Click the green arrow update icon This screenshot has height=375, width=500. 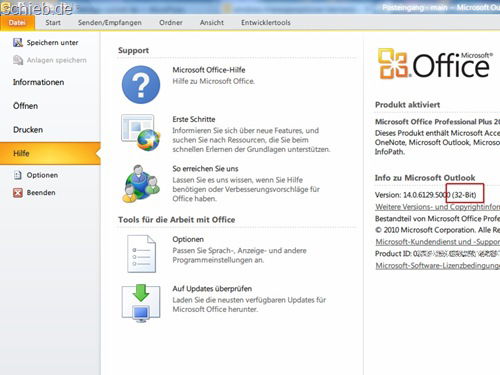(141, 303)
